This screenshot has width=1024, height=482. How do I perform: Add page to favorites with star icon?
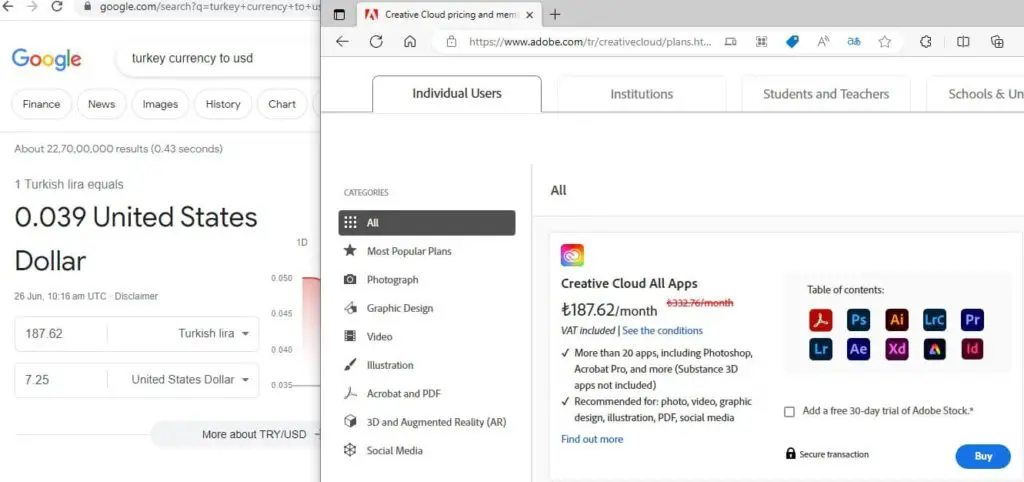[885, 42]
